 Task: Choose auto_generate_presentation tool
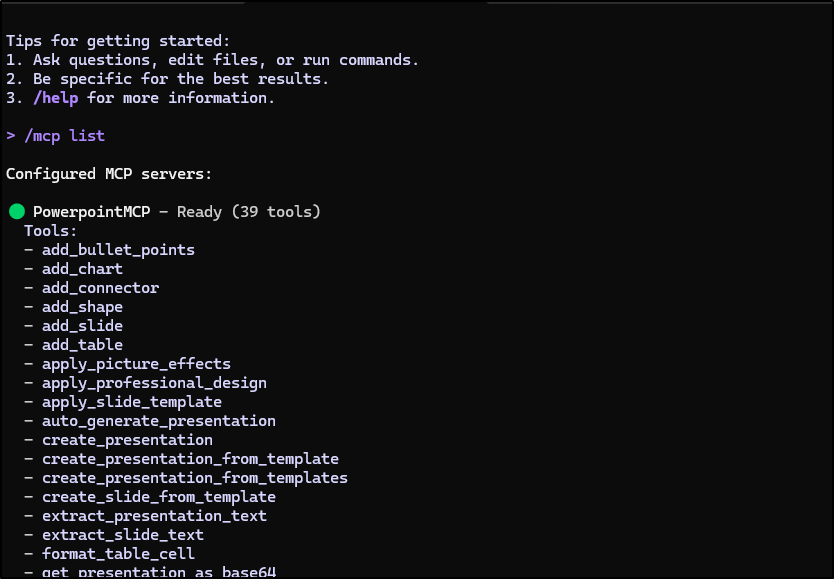[x=158, y=421]
